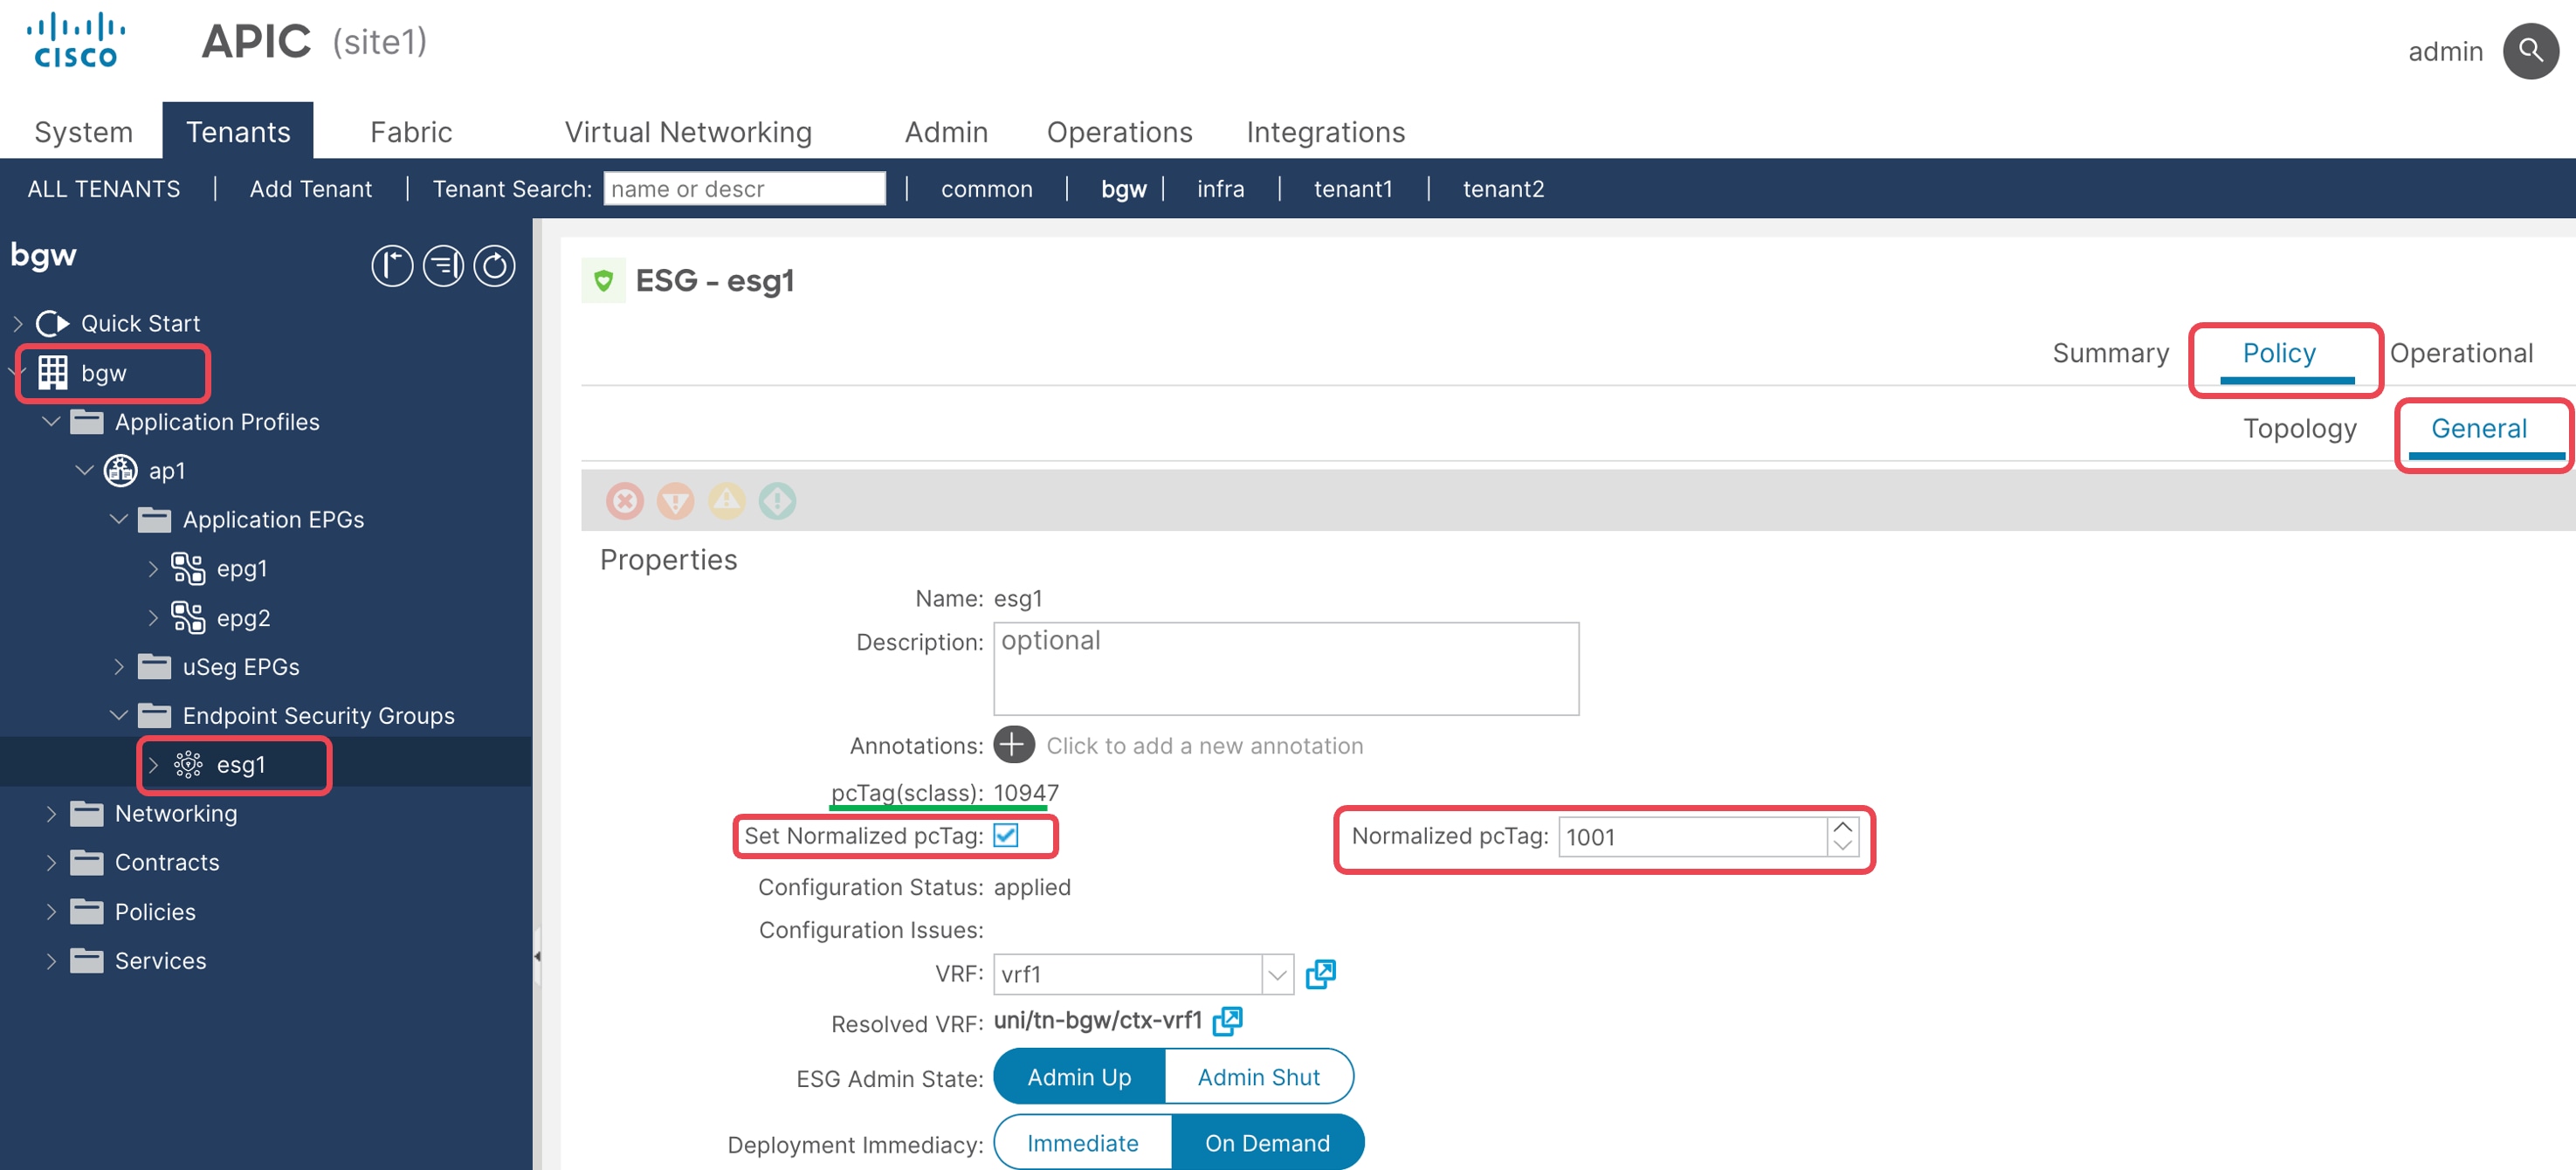Open the tenant2 link
The image size is (2576, 1170).
click(1503, 189)
